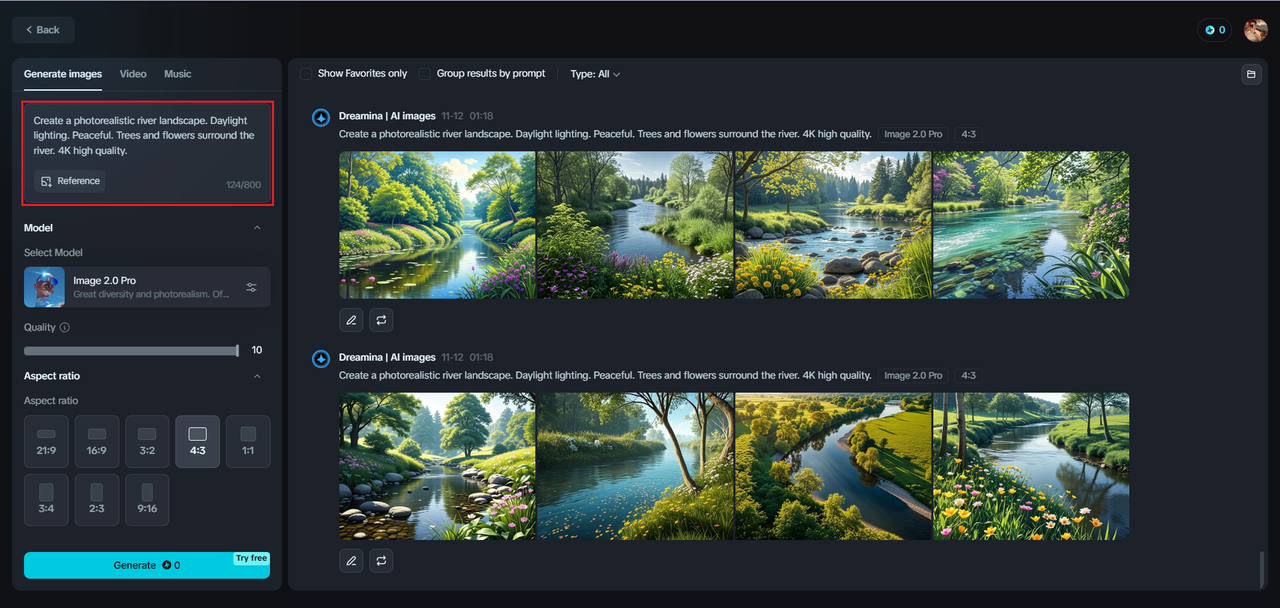Open the Image 2.0 Pro model selector
This screenshot has height=608, width=1280.
coord(147,287)
